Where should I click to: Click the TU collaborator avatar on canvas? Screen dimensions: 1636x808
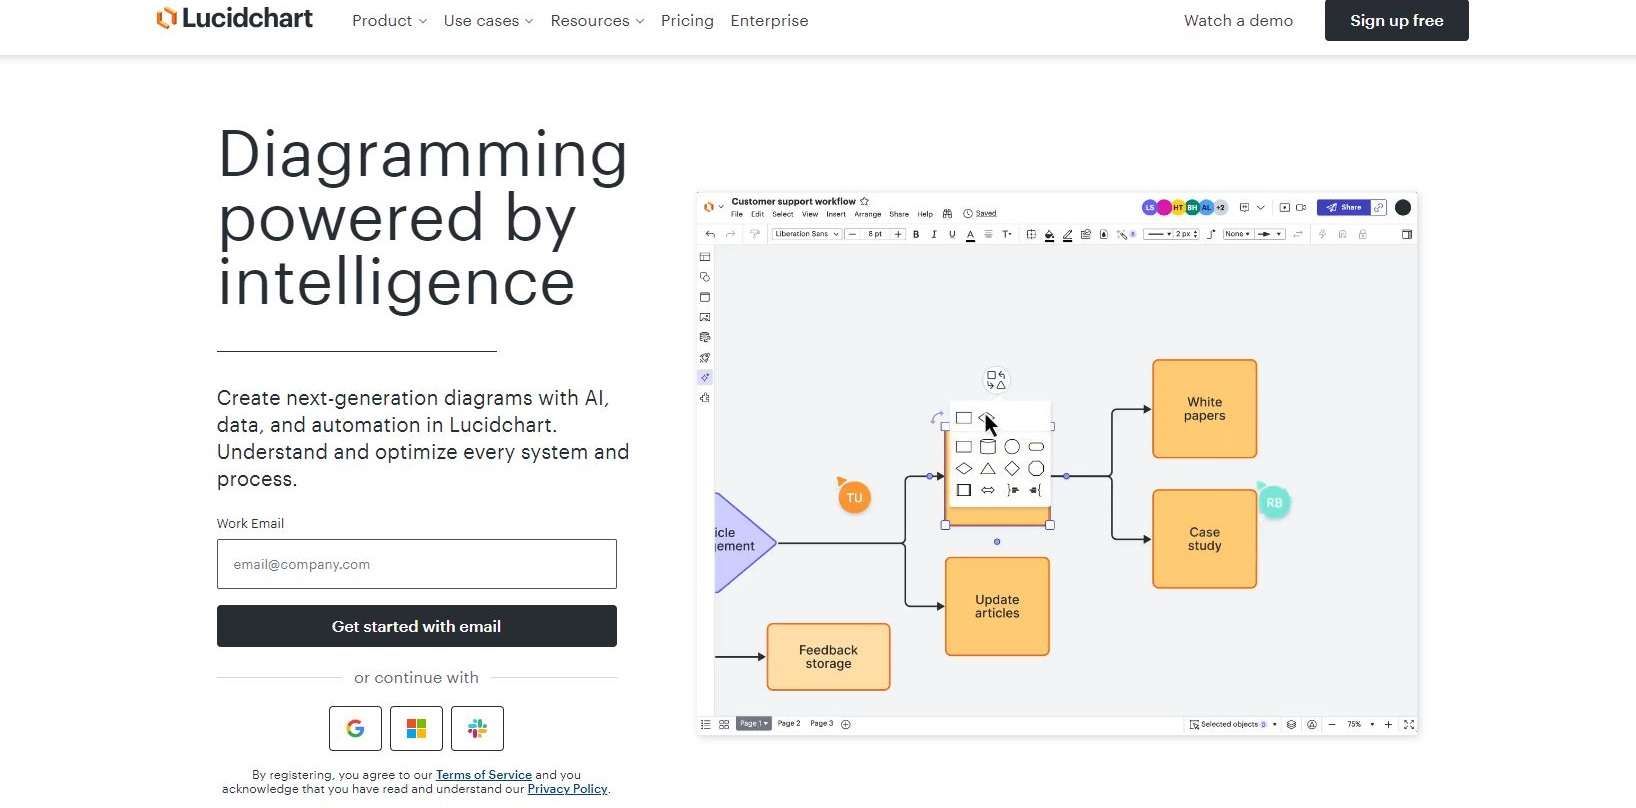click(x=854, y=497)
